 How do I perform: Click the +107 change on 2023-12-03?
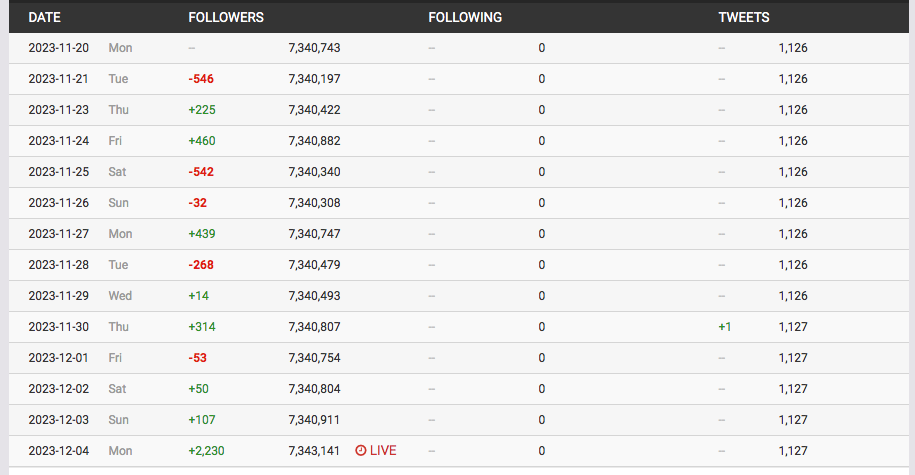click(x=201, y=420)
